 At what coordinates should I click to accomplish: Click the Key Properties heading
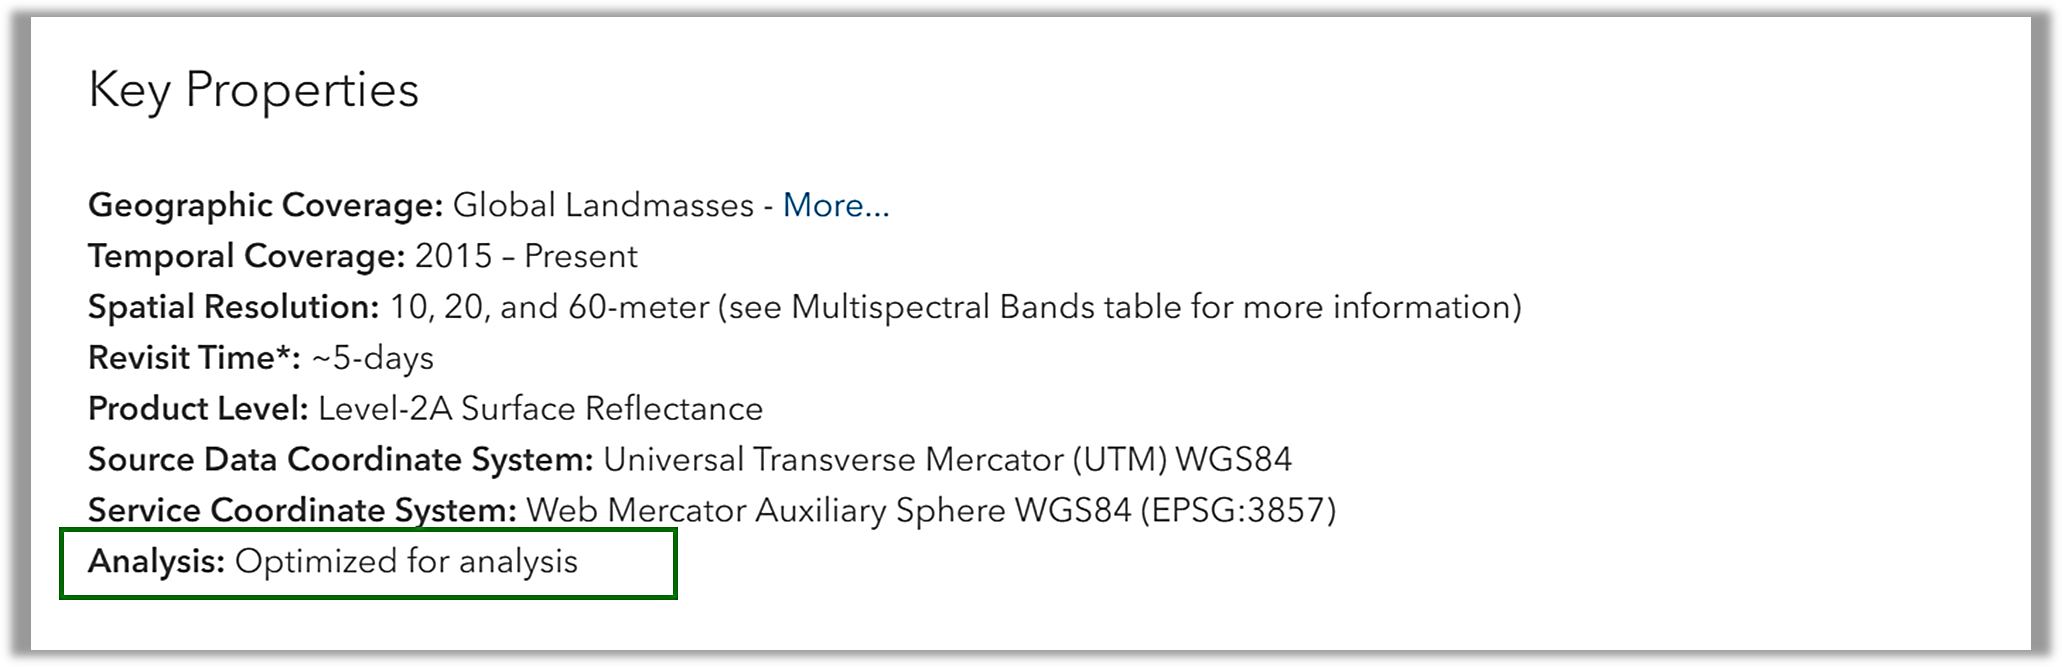(x=253, y=90)
